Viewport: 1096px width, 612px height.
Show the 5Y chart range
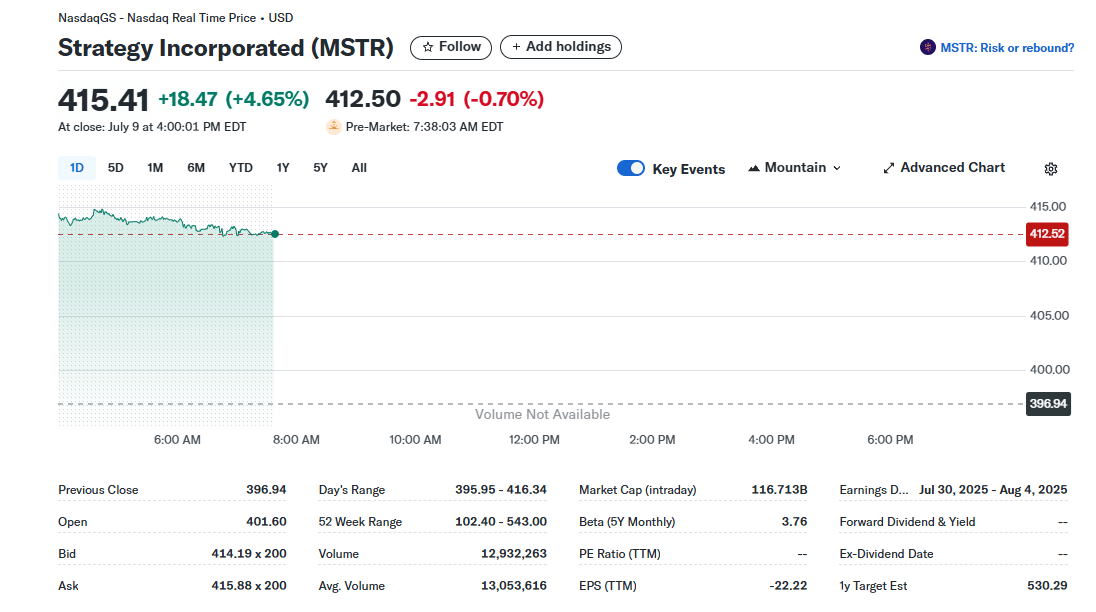click(x=320, y=168)
